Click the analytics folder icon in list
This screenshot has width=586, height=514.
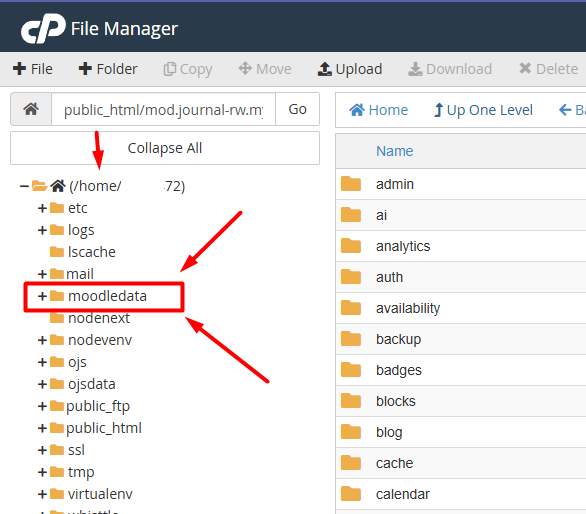351,246
